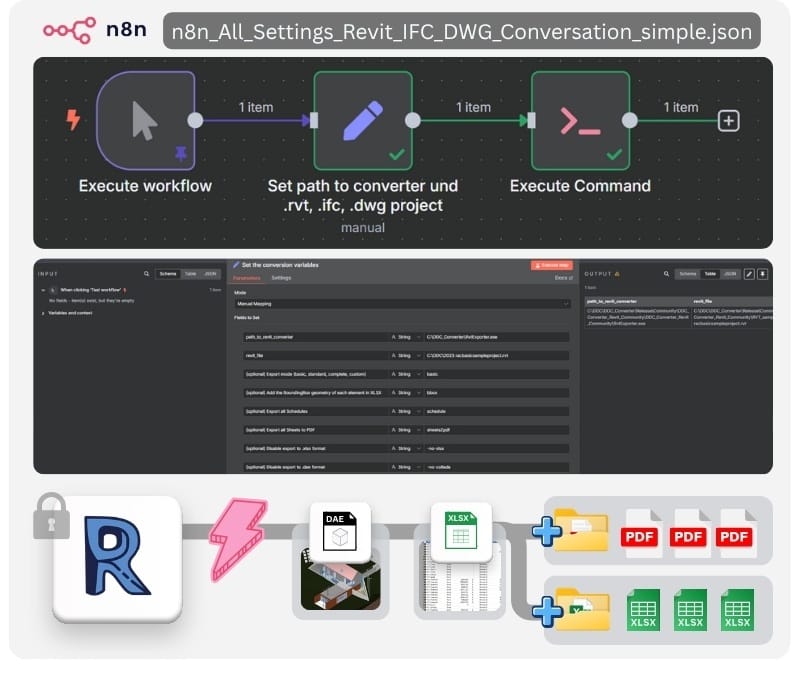This screenshot has width=800, height=675.
Task: Click the 'Execute Command' node label
Action: (x=580, y=186)
